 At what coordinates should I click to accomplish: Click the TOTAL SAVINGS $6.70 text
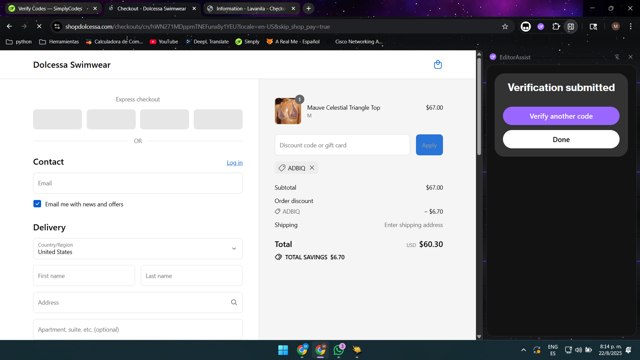pyautogui.click(x=315, y=257)
